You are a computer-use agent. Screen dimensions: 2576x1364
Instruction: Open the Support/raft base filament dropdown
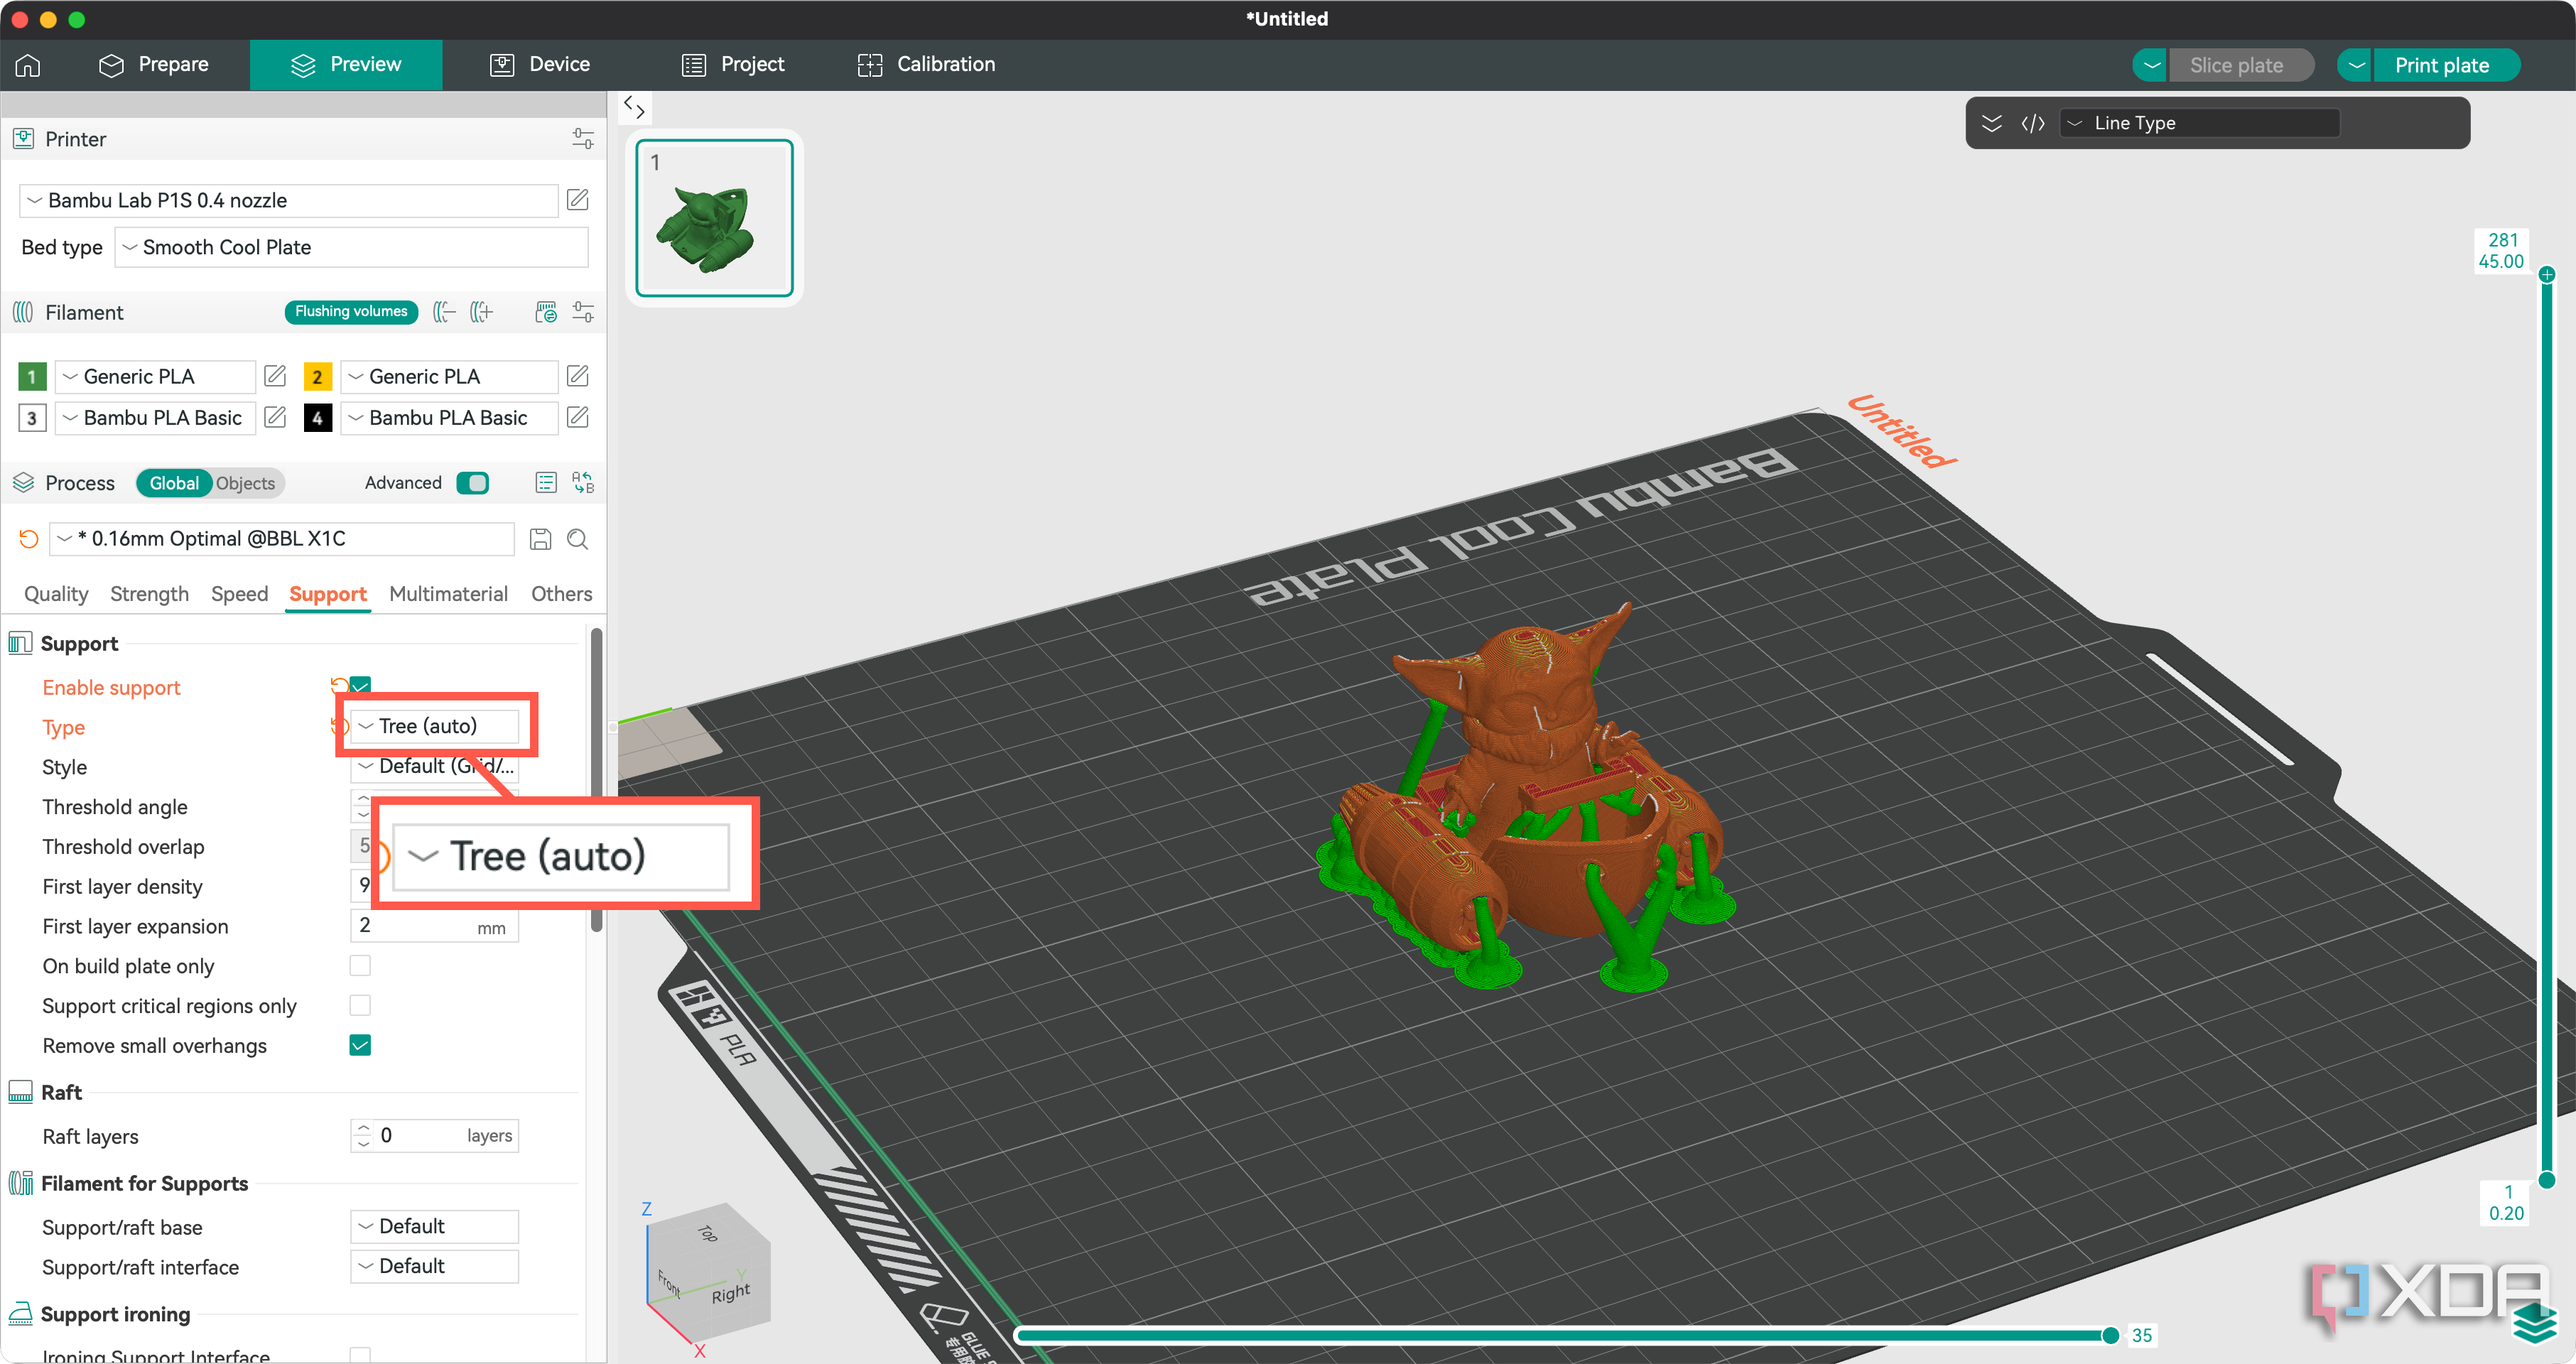click(x=434, y=1226)
